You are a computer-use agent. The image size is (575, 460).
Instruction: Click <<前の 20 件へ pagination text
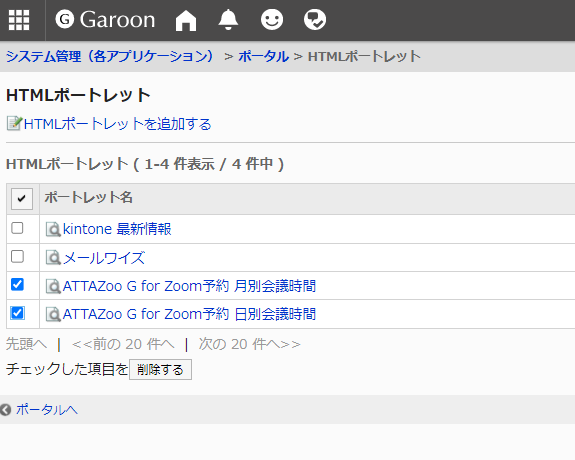click(x=123, y=344)
